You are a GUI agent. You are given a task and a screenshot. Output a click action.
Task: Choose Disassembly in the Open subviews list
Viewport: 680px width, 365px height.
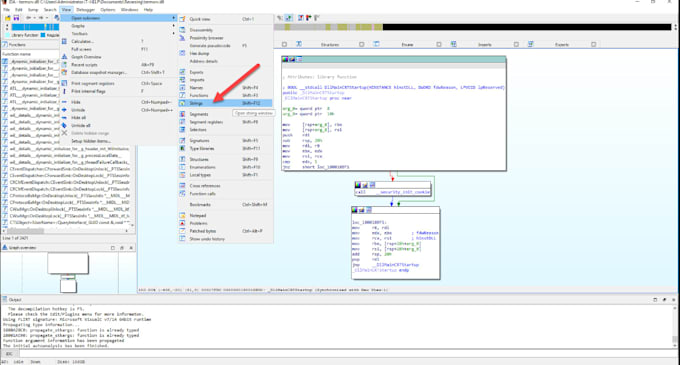pyautogui.click(x=225, y=30)
